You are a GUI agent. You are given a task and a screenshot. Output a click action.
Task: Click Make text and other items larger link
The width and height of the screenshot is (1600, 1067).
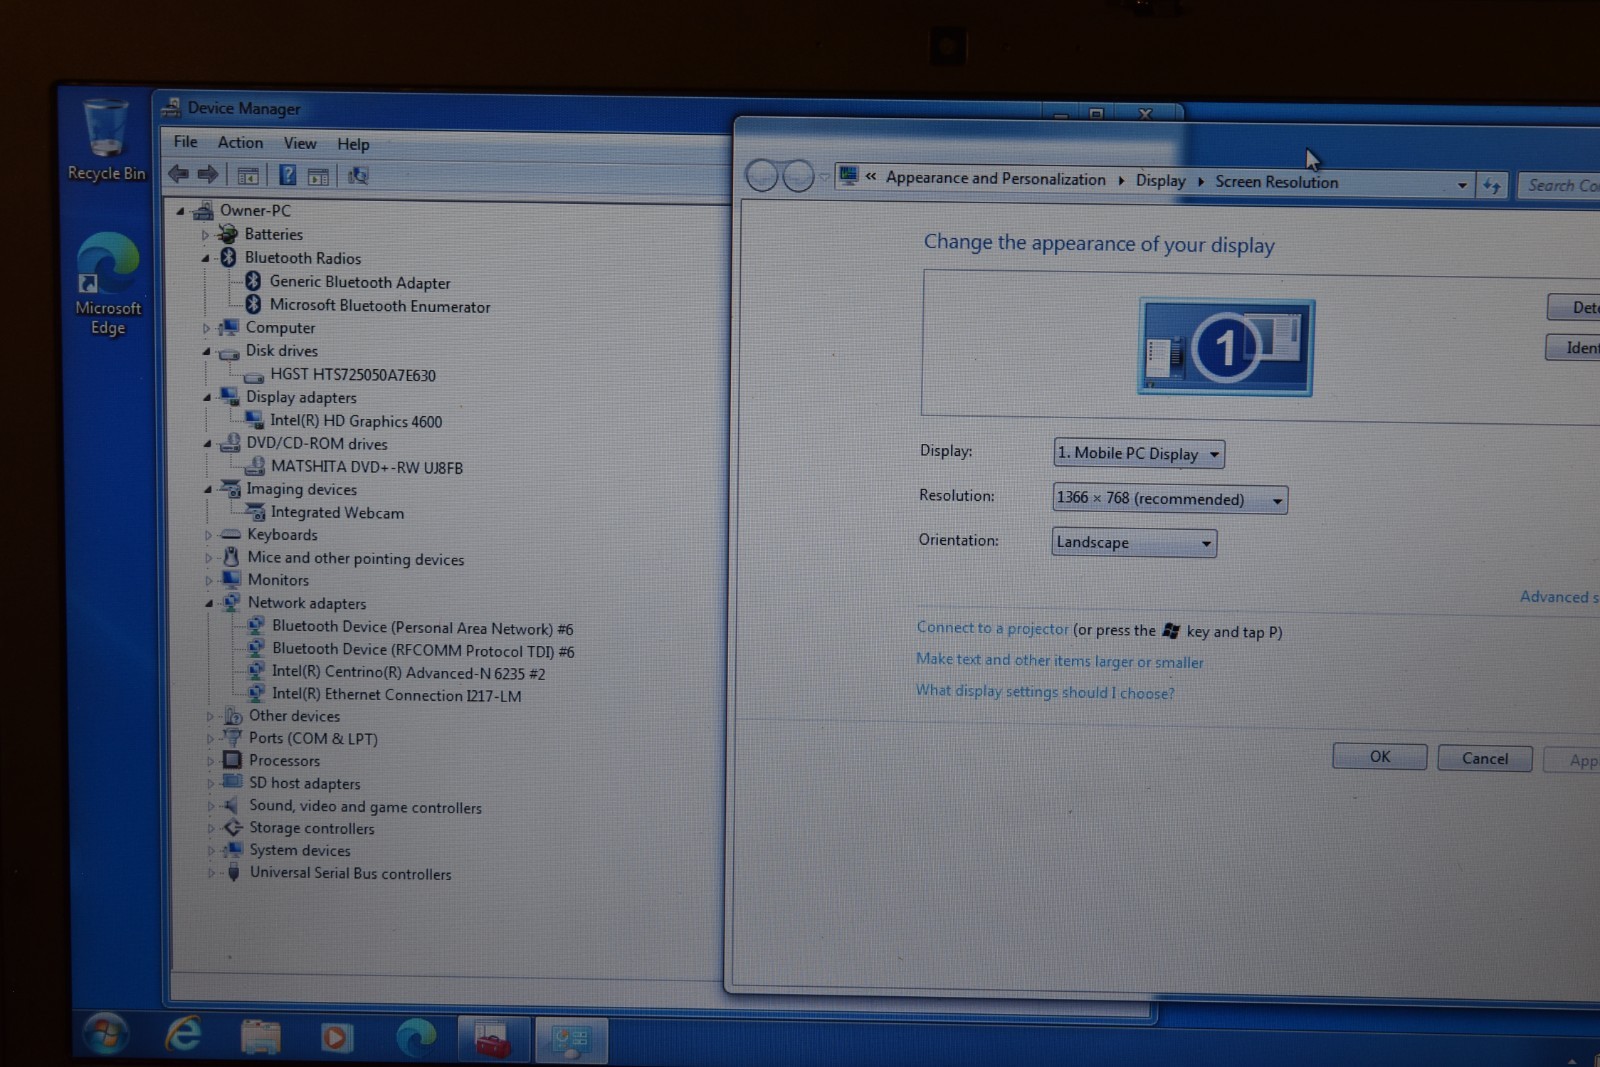coord(1060,661)
